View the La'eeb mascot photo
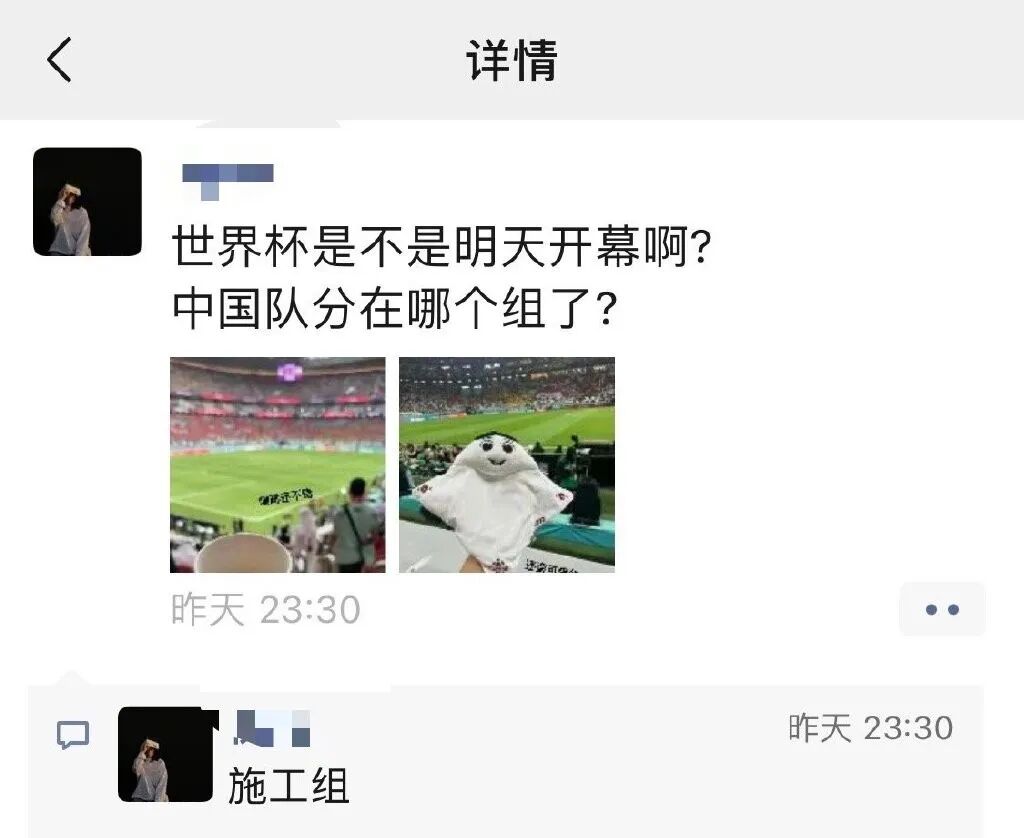Screen dimensions: 1024x838 click(x=507, y=465)
